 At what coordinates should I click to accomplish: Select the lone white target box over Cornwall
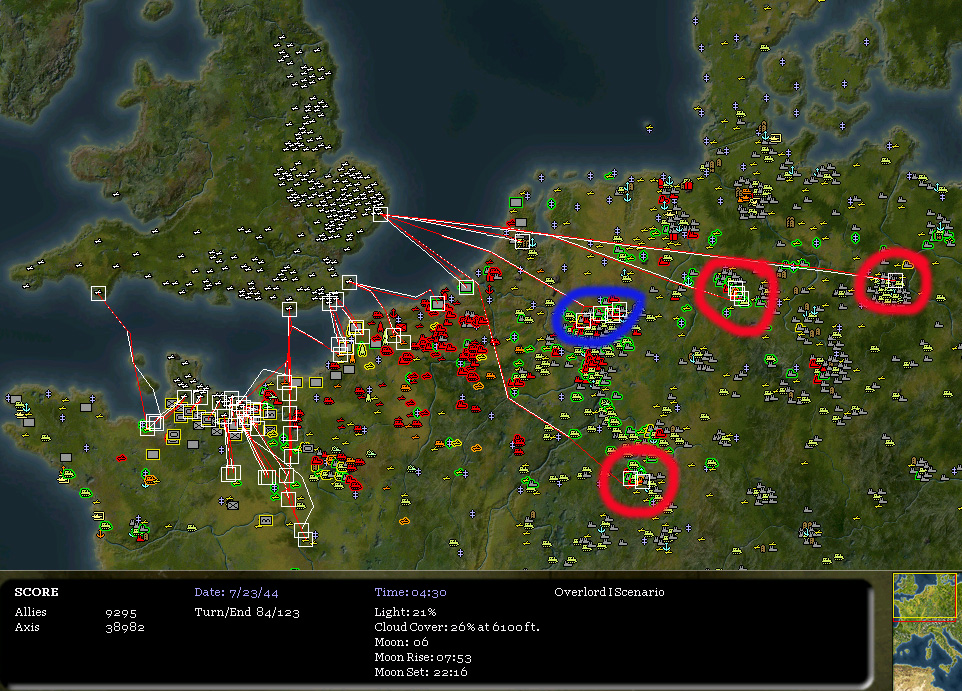click(98, 293)
